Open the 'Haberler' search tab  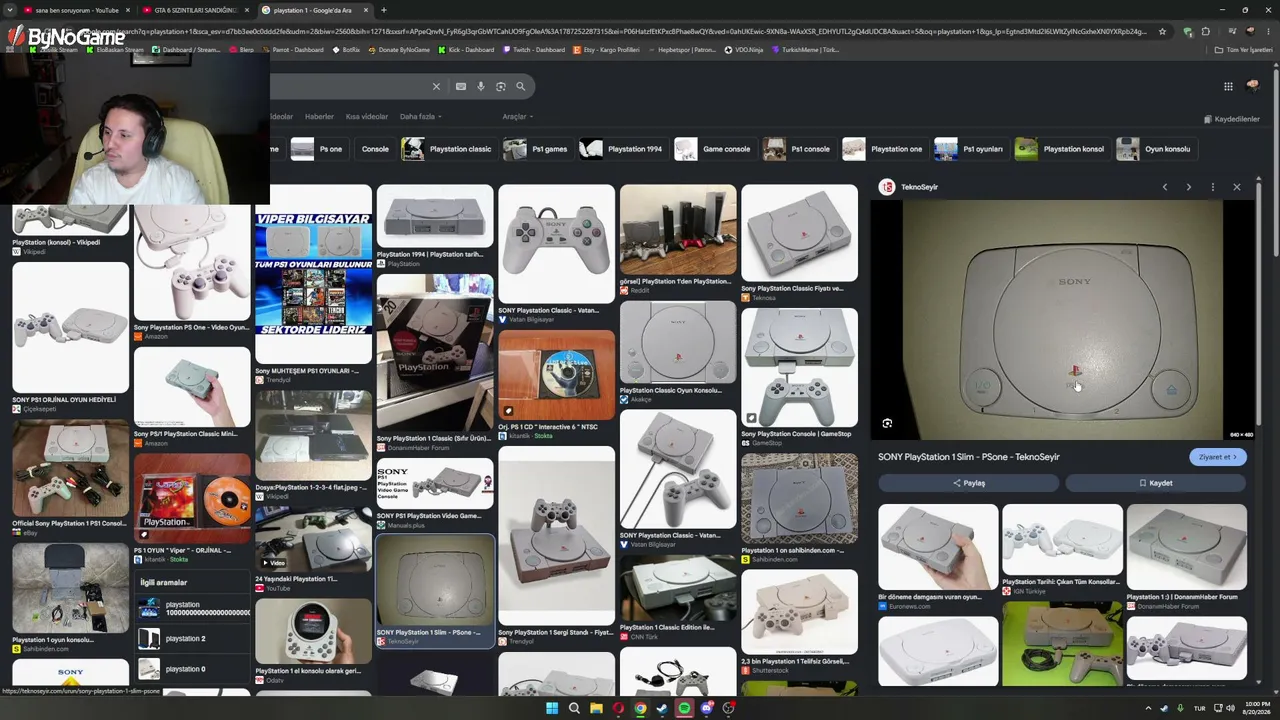coord(319,117)
